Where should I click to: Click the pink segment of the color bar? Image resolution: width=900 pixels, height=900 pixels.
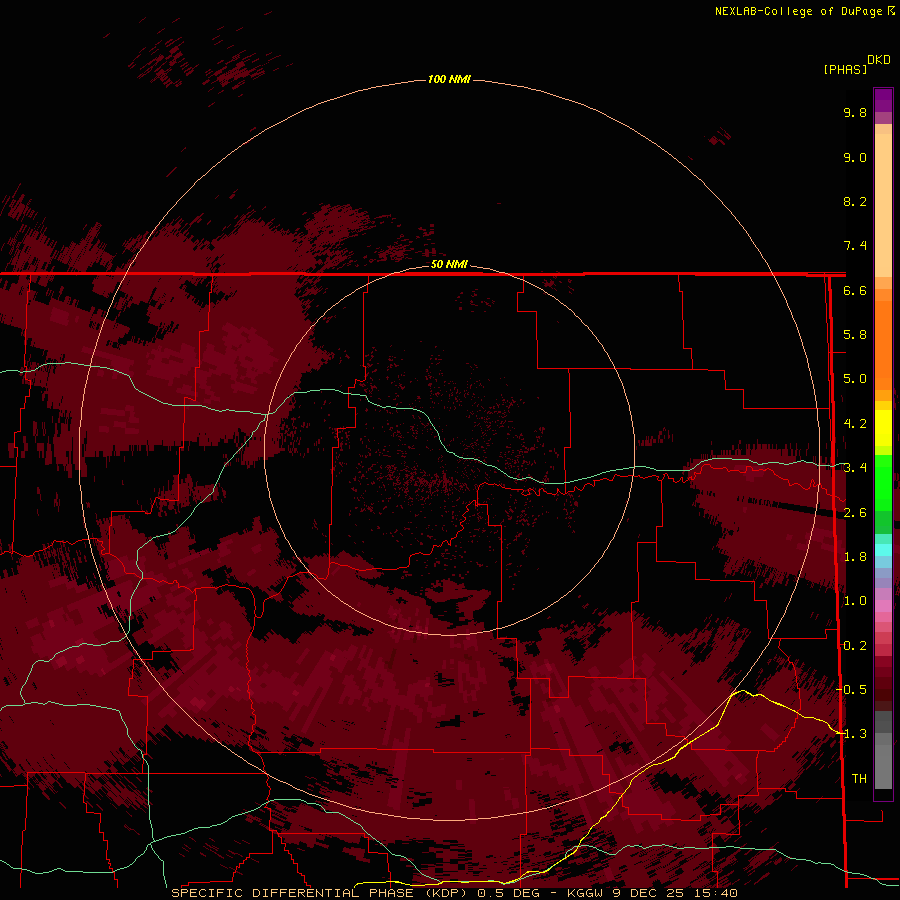pyautogui.click(x=883, y=606)
